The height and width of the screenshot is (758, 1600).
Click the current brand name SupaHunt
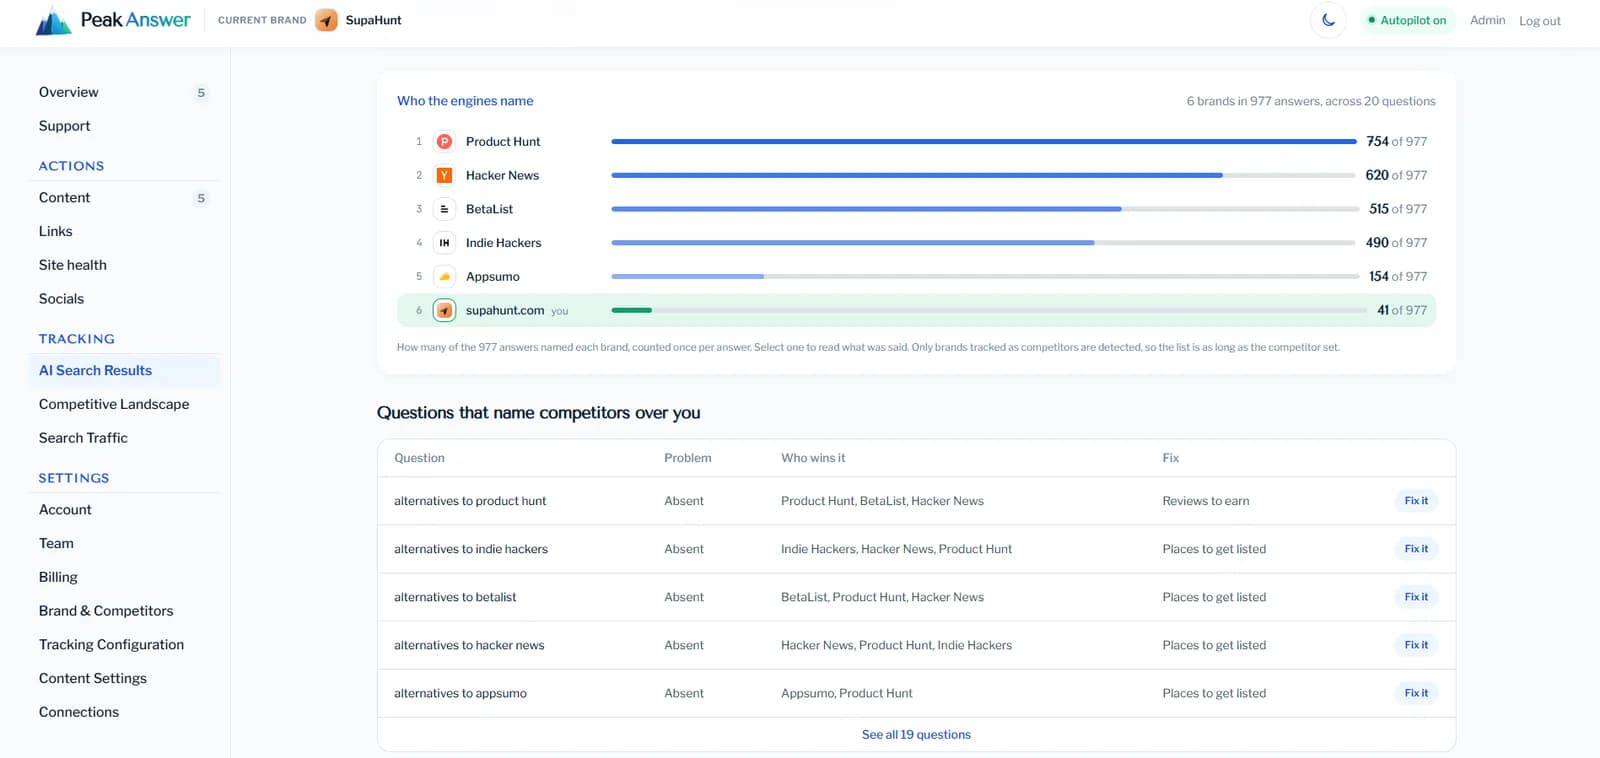pos(373,20)
